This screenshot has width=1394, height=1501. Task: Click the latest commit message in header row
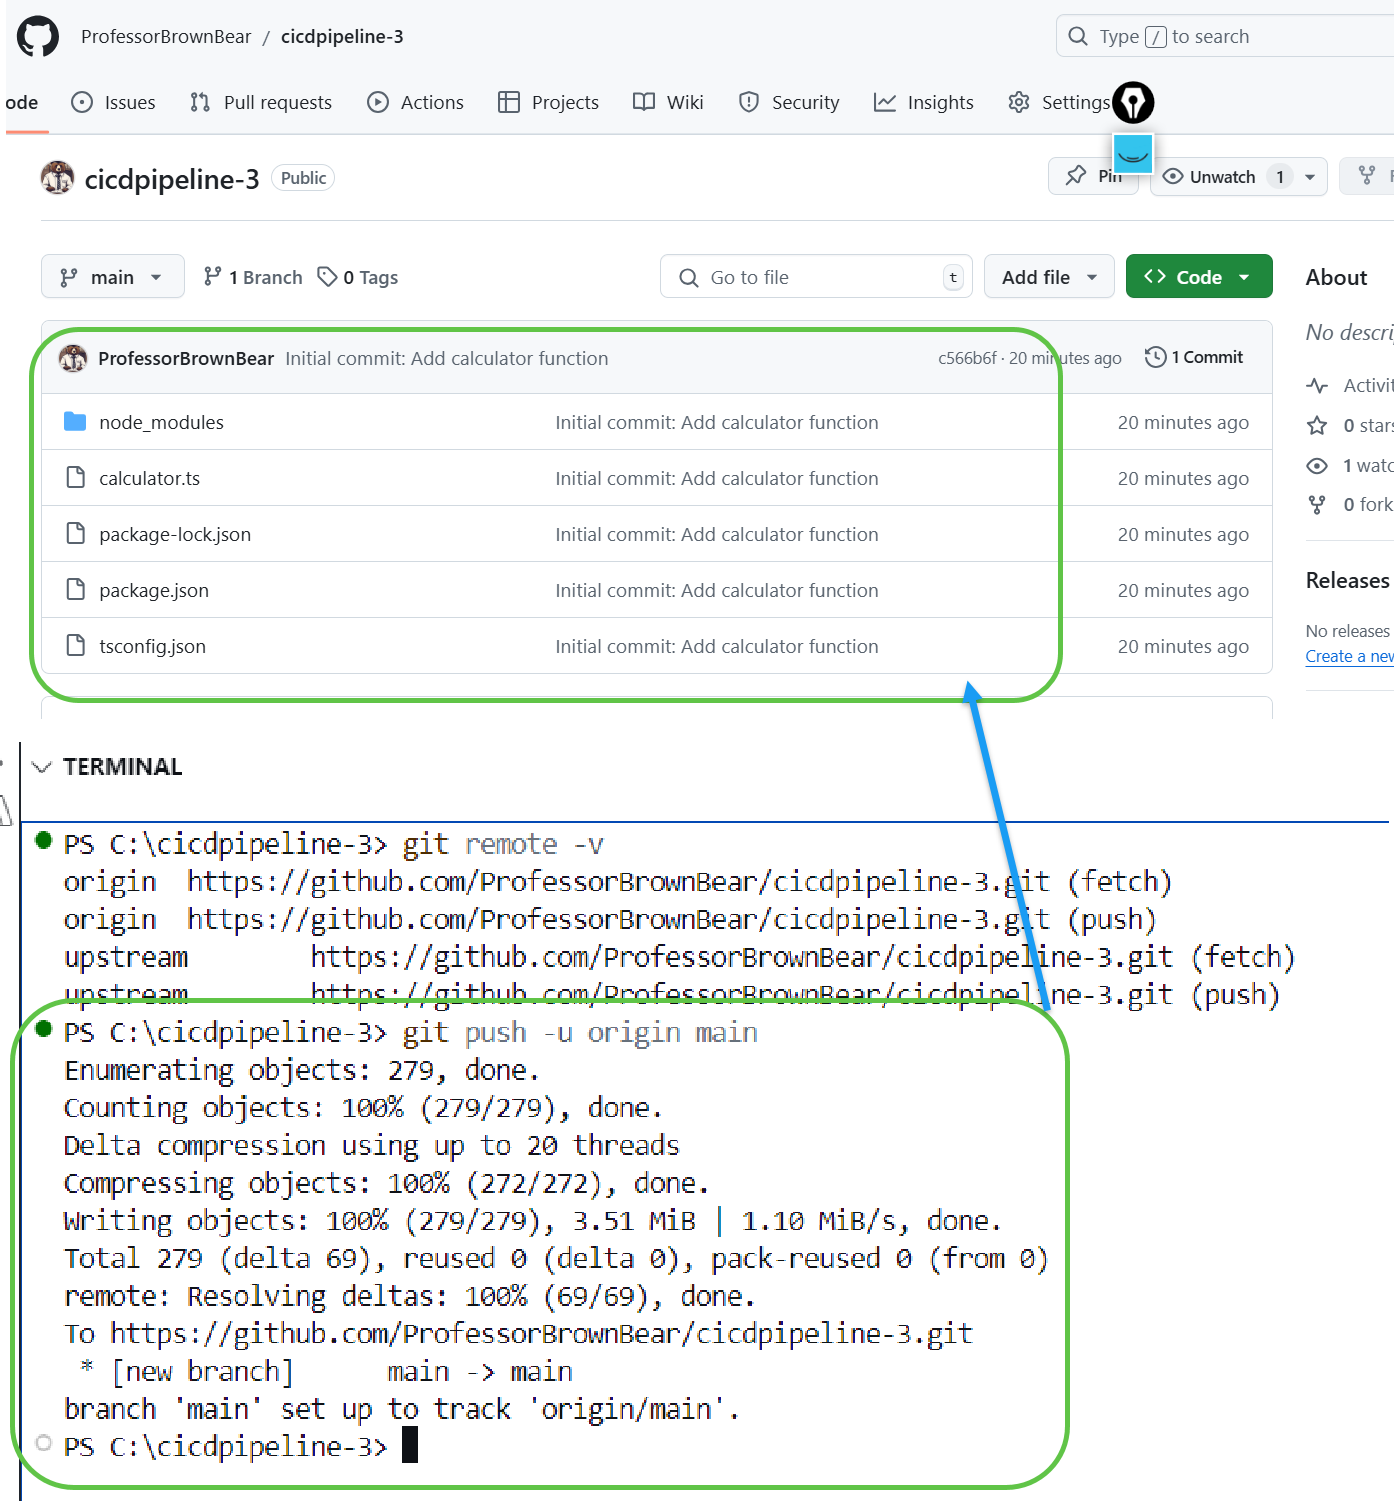(447, 358)
